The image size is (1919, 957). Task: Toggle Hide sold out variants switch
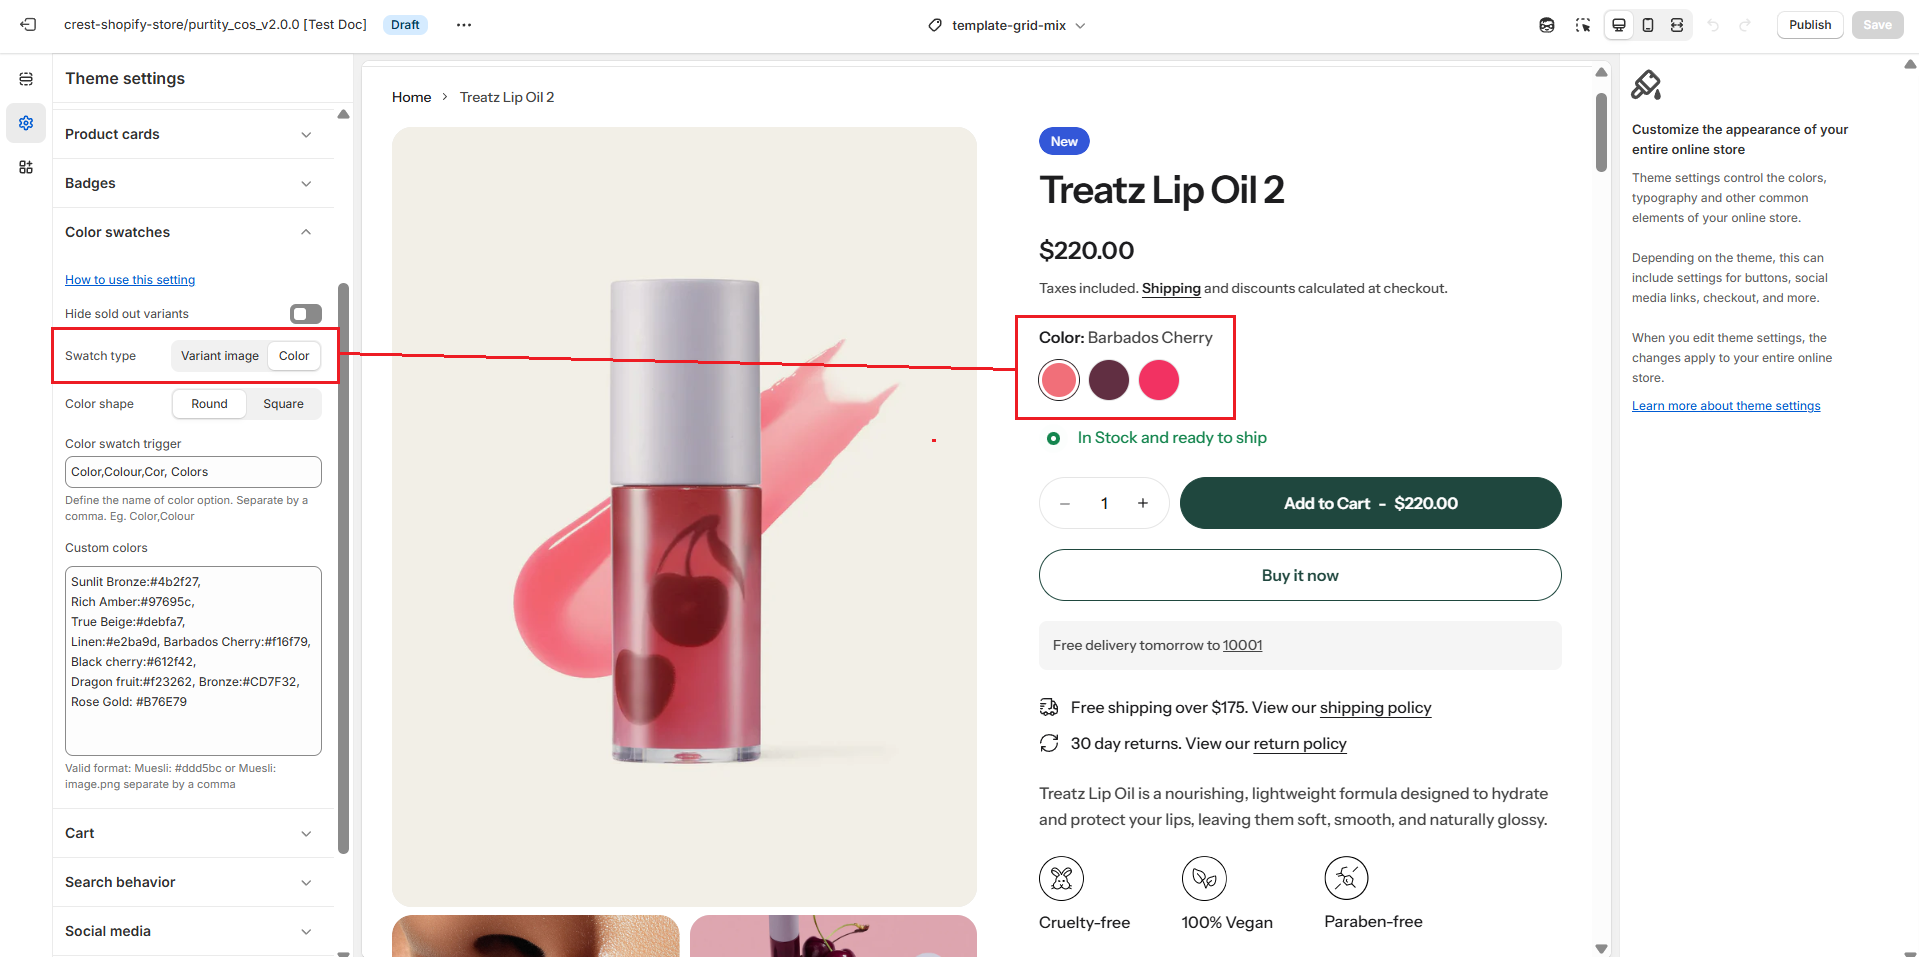pos(306,314)
